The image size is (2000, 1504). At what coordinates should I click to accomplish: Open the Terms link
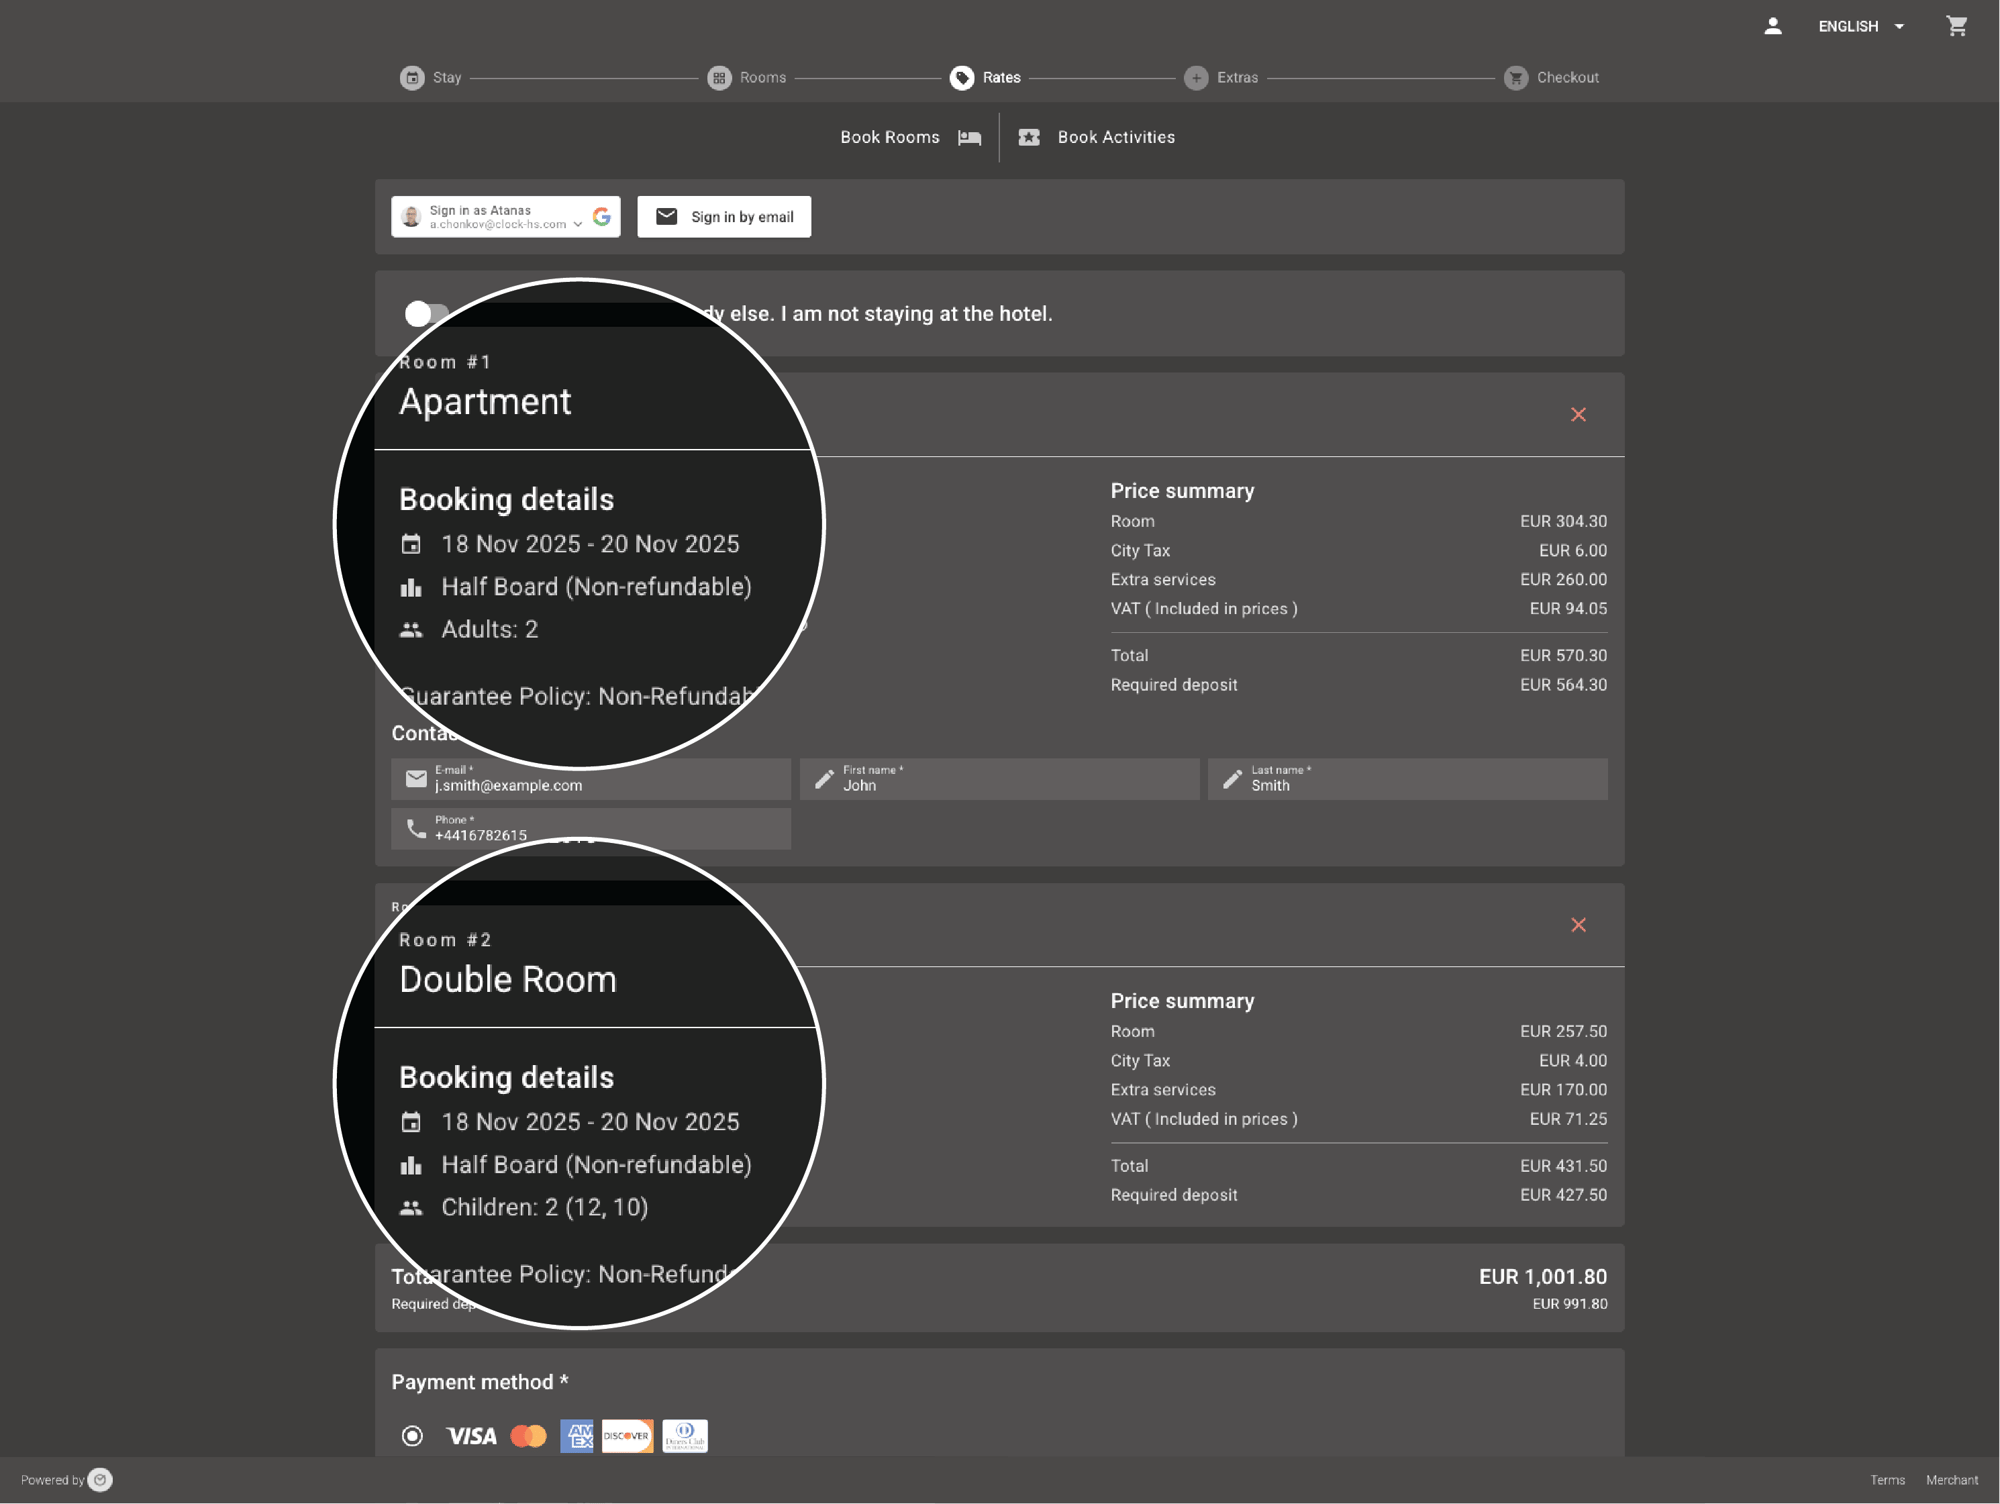click(x=1888, y=1479)
